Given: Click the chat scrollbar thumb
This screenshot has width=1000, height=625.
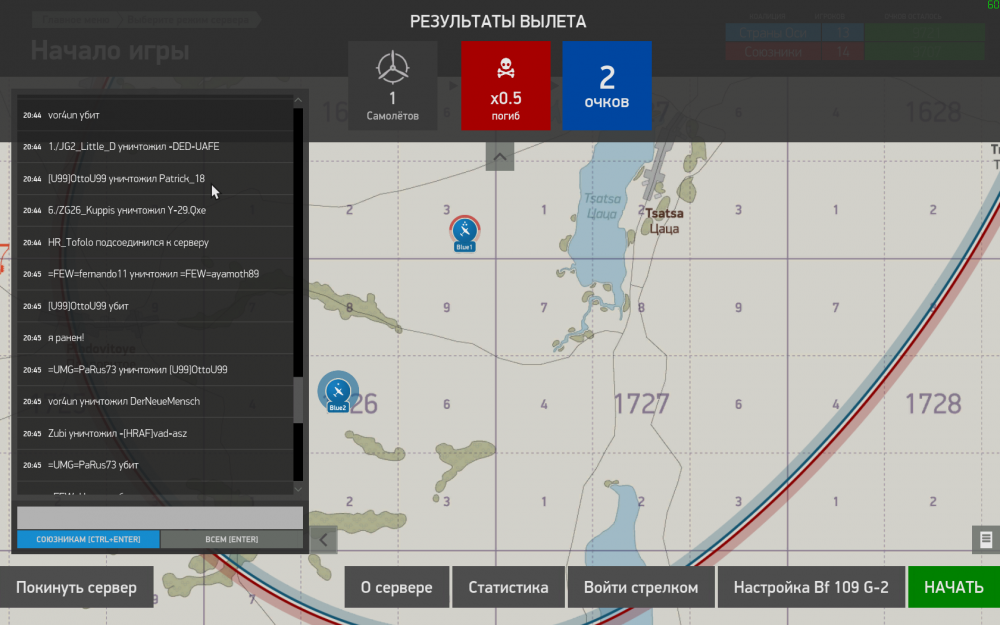Looking at the screenshot, I should click(x=298, y=400).
